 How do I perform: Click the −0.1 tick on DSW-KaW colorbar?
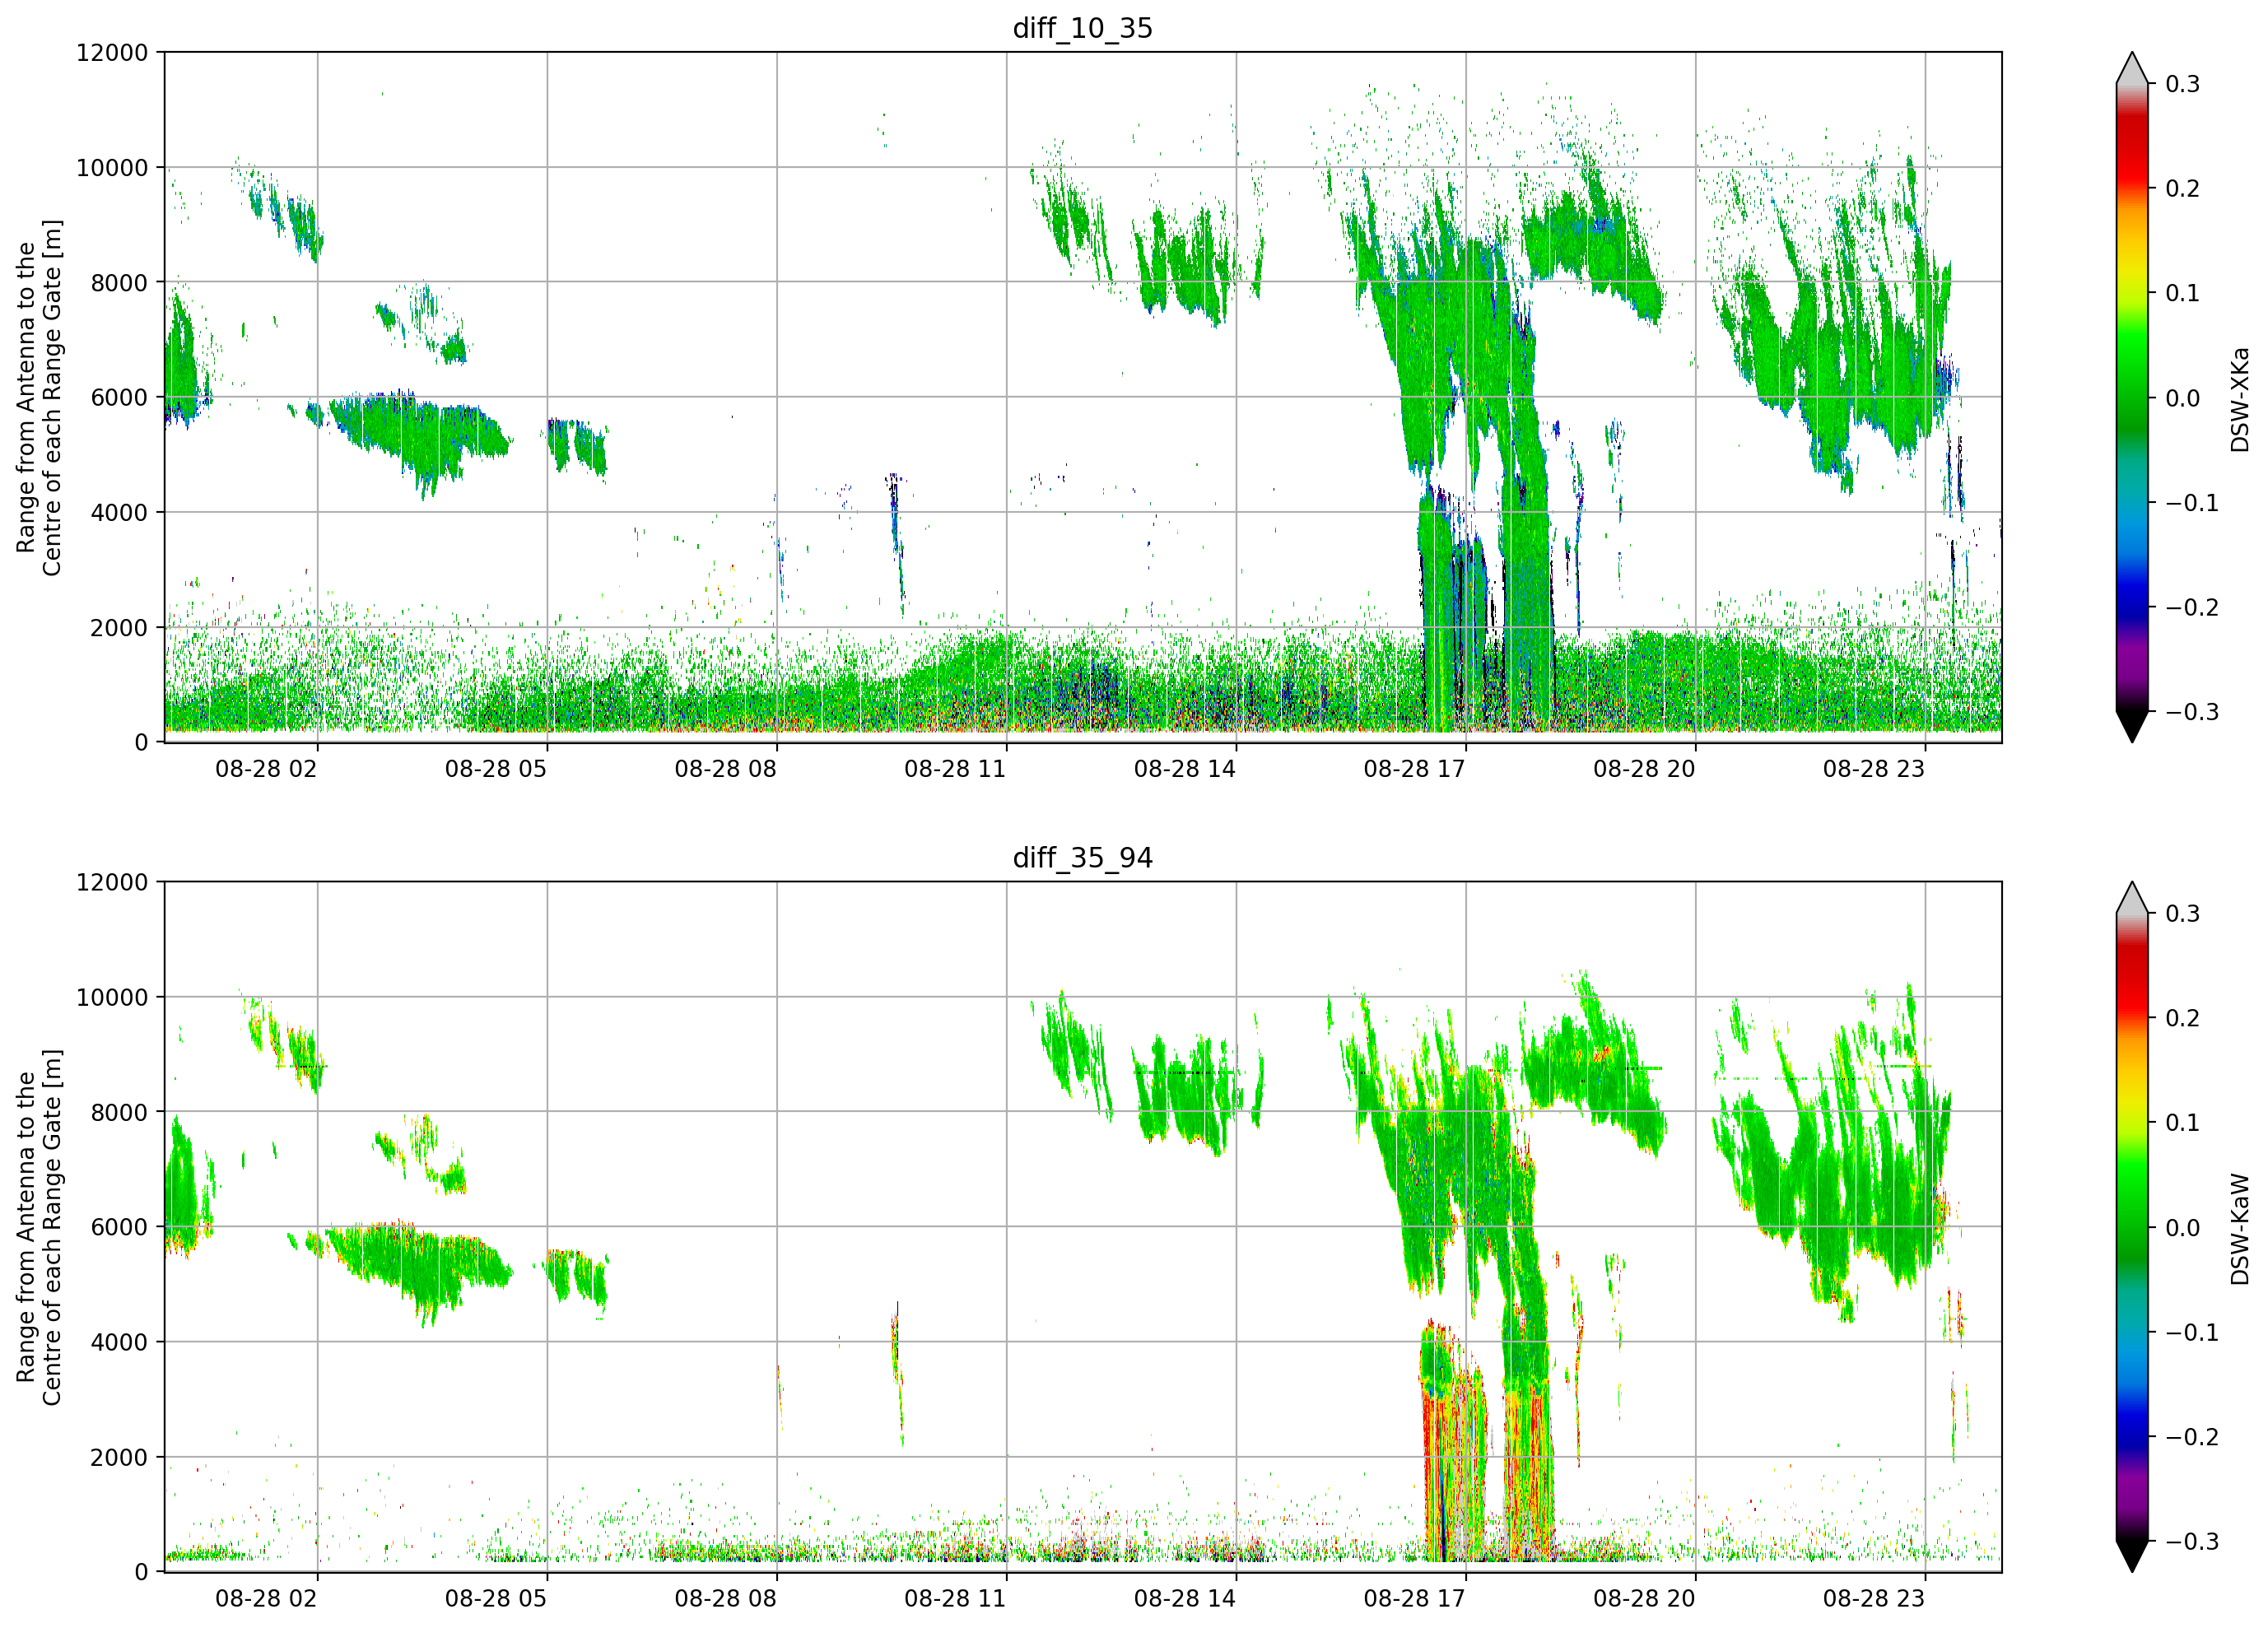(x=2192, y=1332)
